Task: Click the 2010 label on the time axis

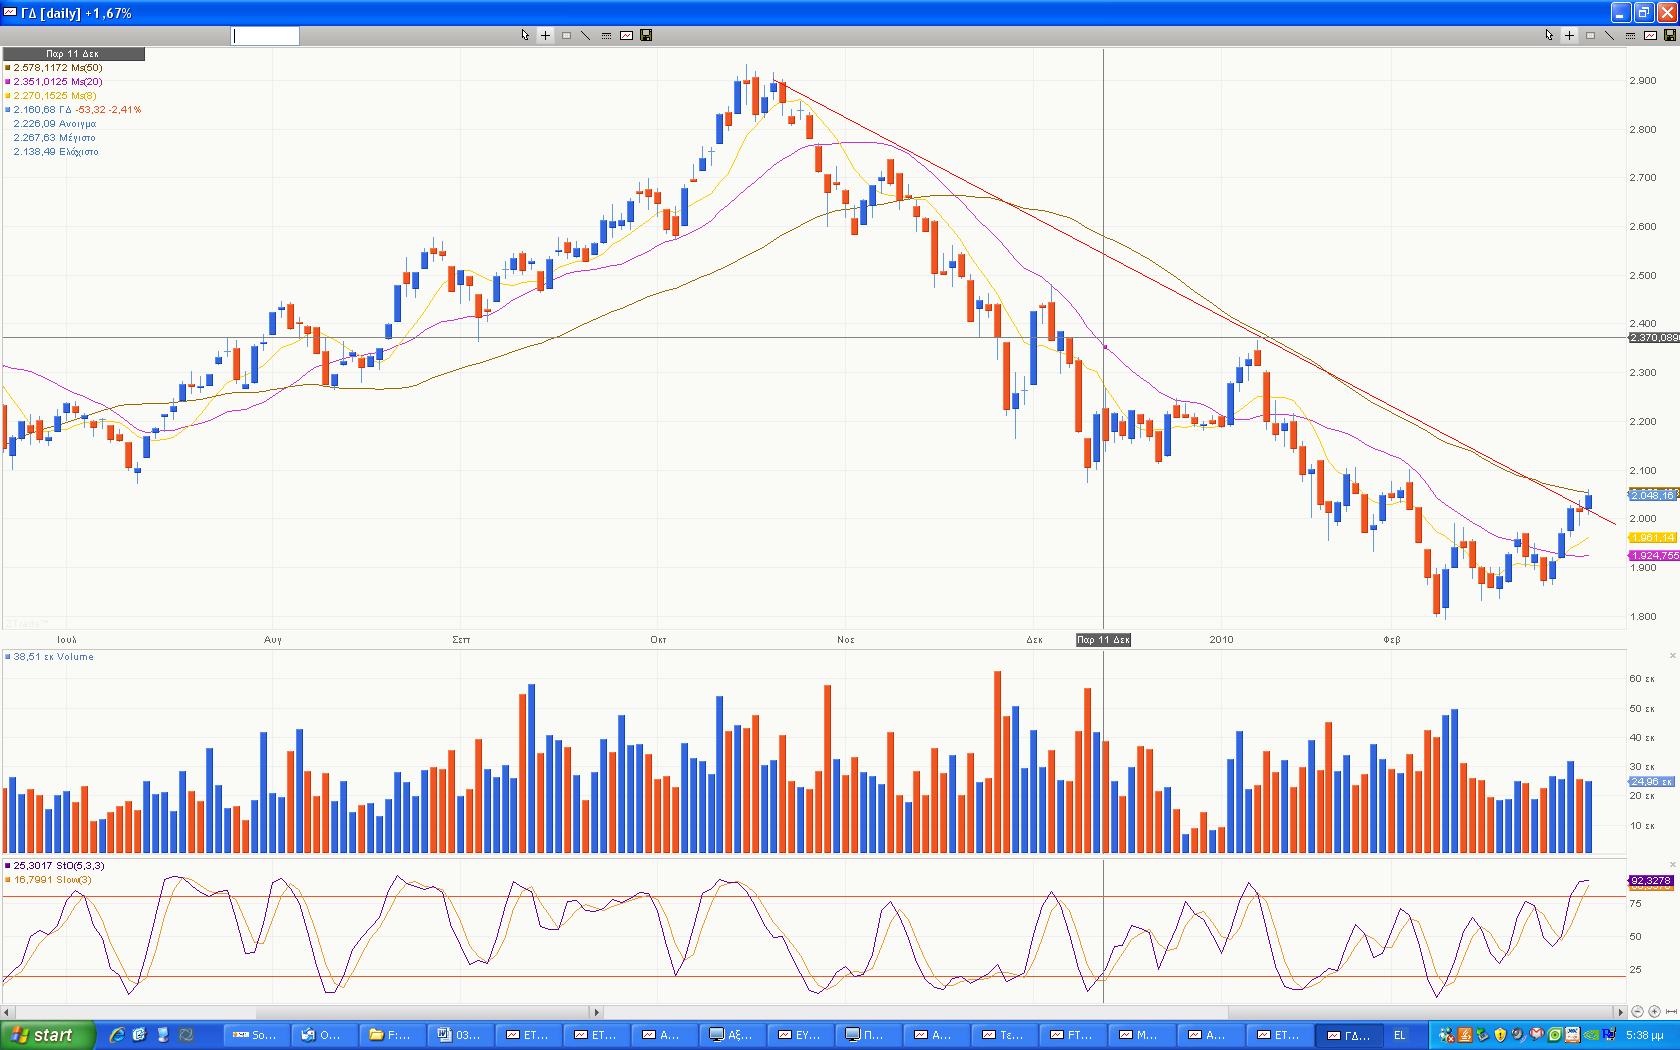Action: 1221,640
